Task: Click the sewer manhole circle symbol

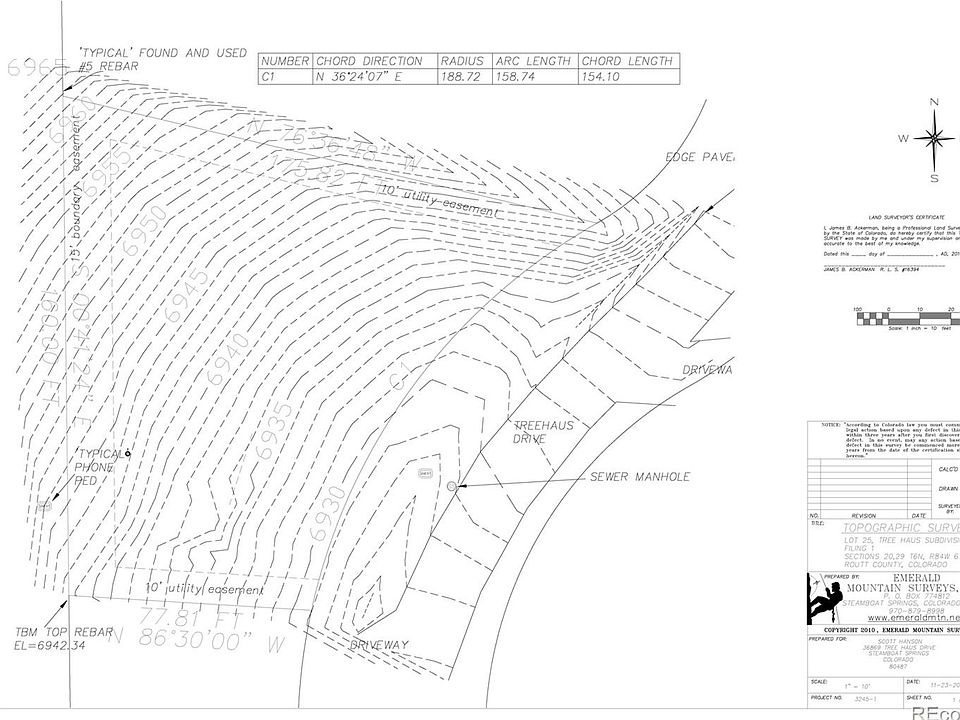Action: pos(452,486)
